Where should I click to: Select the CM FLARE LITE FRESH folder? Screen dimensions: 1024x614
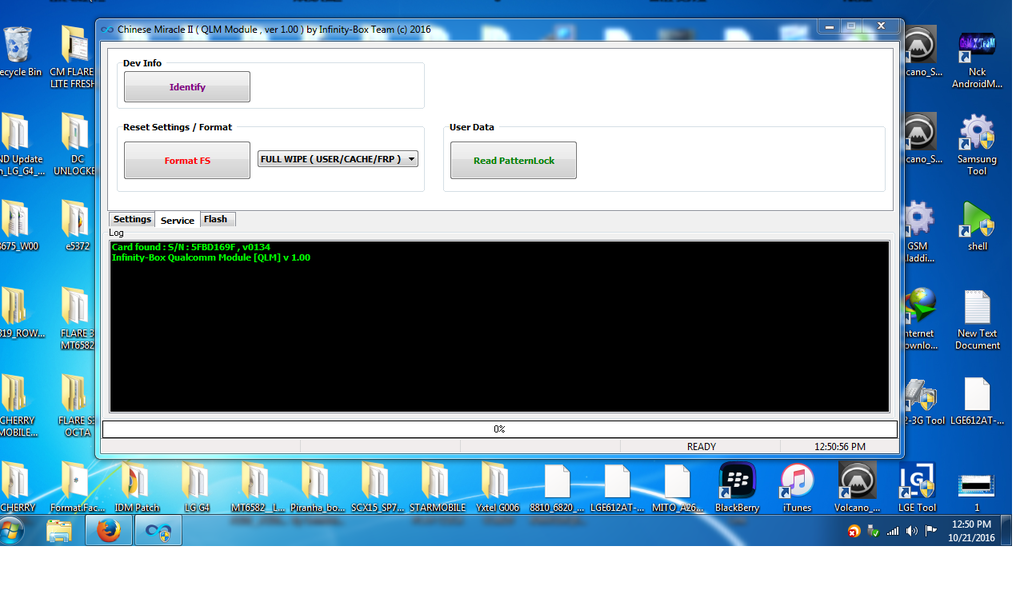coord(73,57)
